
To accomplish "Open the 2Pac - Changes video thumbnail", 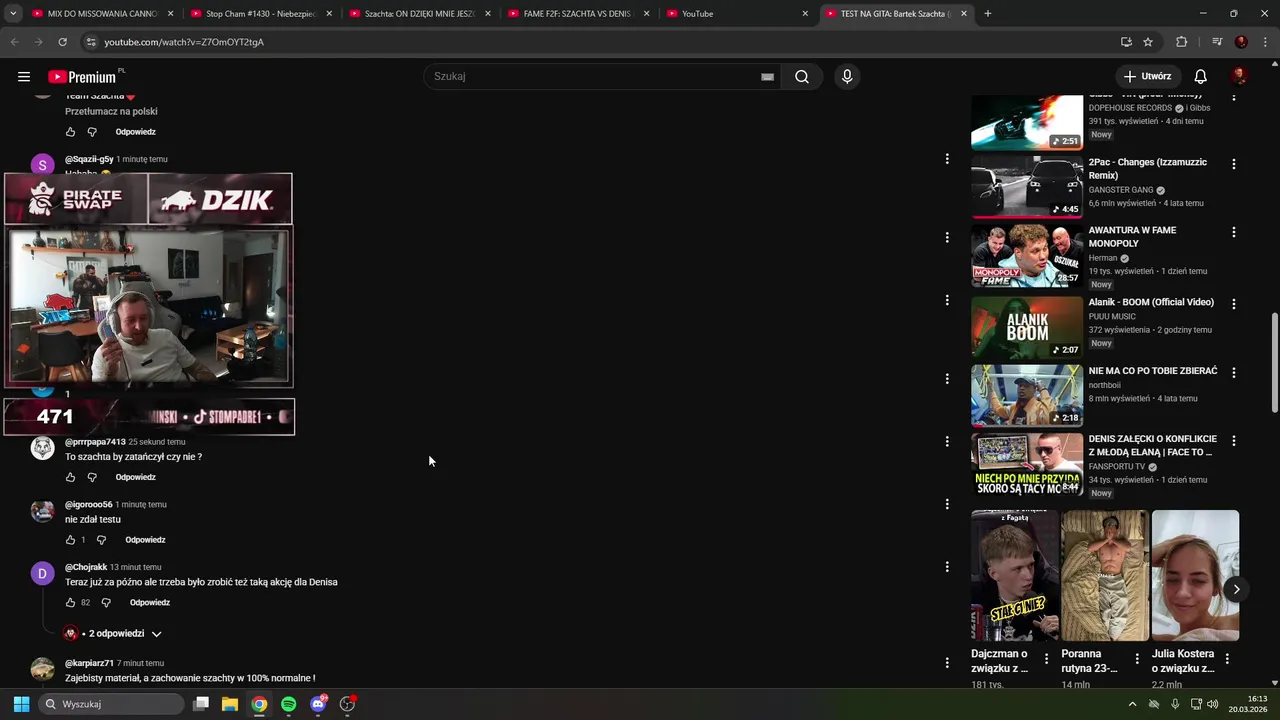I will pyautogui.click(x=1027, y=187).
